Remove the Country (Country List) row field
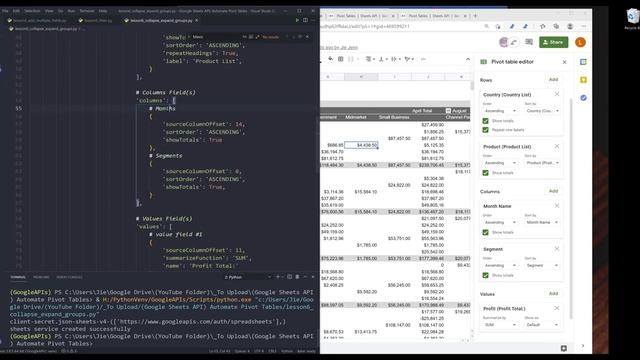Viewport: 640px width, 360px height. (x=557, y=94)
